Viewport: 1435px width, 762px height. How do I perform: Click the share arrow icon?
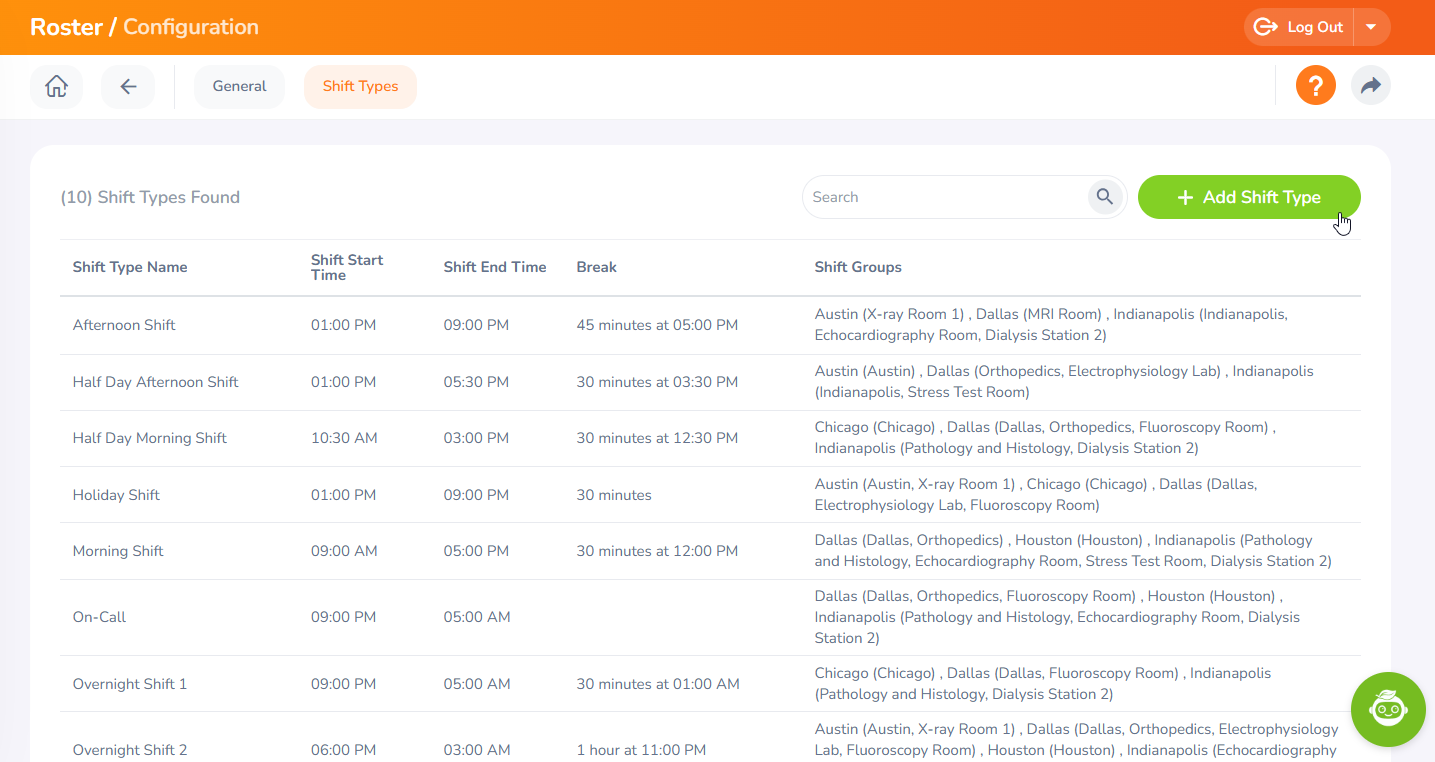click(x=1370, y=86)
